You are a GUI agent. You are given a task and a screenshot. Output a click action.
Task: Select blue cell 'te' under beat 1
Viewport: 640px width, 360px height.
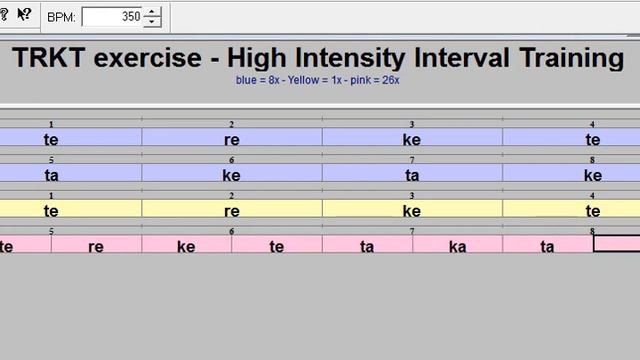click(x=71, y=137)
